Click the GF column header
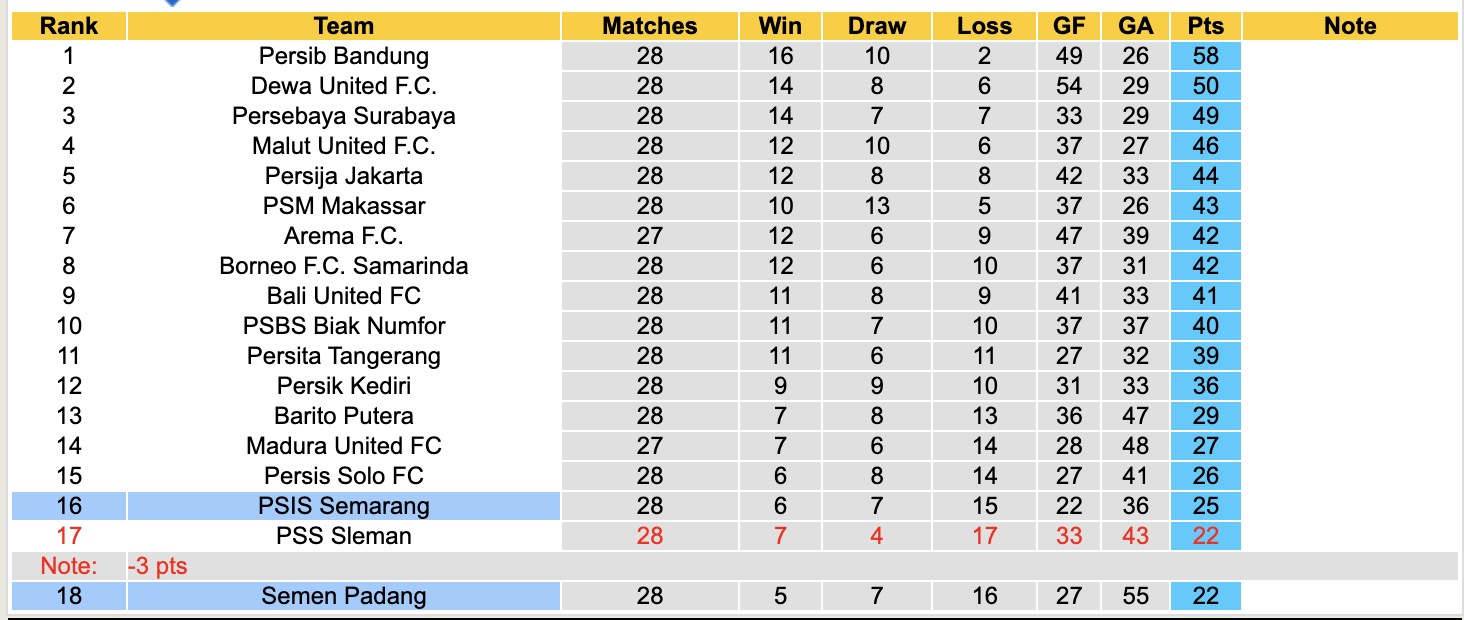1464x620 pixels. (1069, 27)
